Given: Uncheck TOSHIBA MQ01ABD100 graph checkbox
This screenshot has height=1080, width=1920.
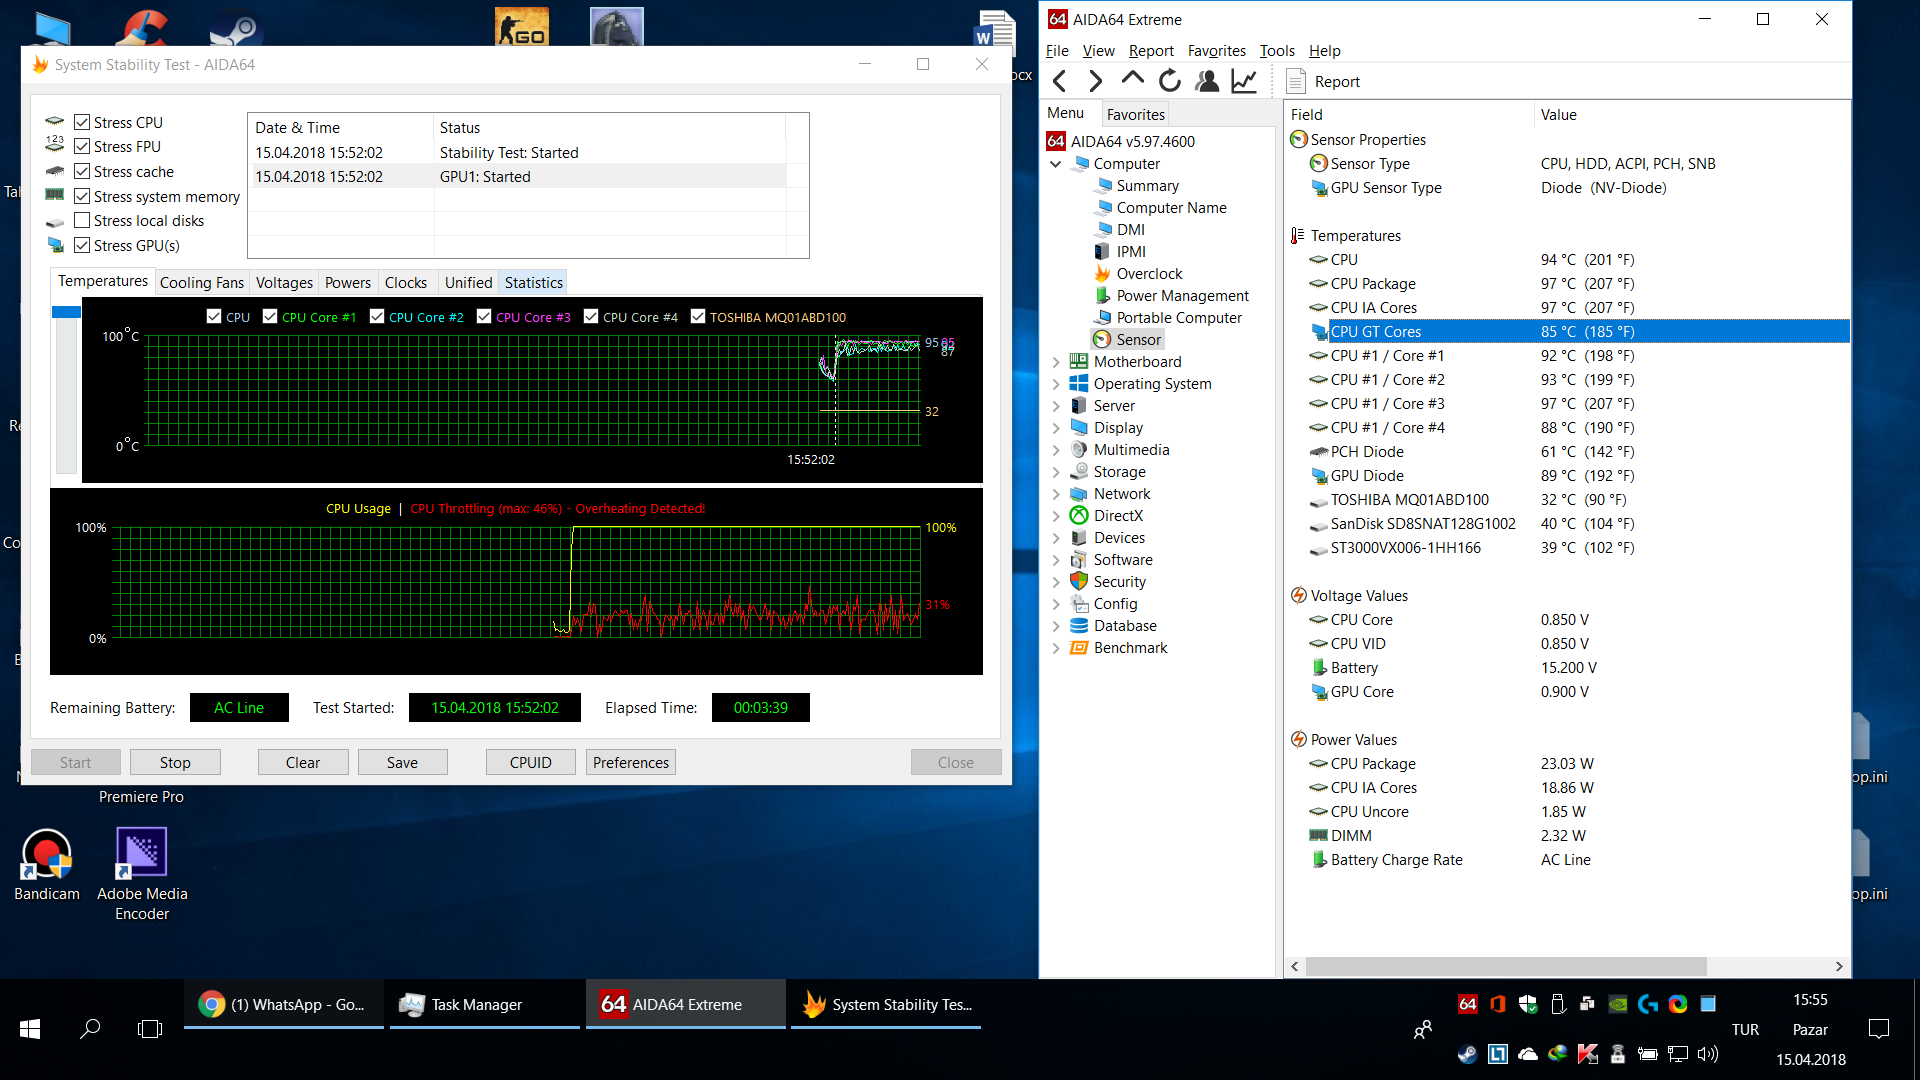Looking at the screenshot, I should [x=698, y=316].
